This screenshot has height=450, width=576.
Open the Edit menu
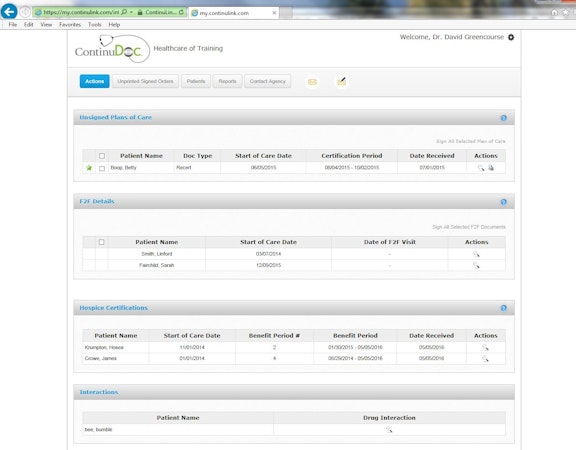(29, 25)
